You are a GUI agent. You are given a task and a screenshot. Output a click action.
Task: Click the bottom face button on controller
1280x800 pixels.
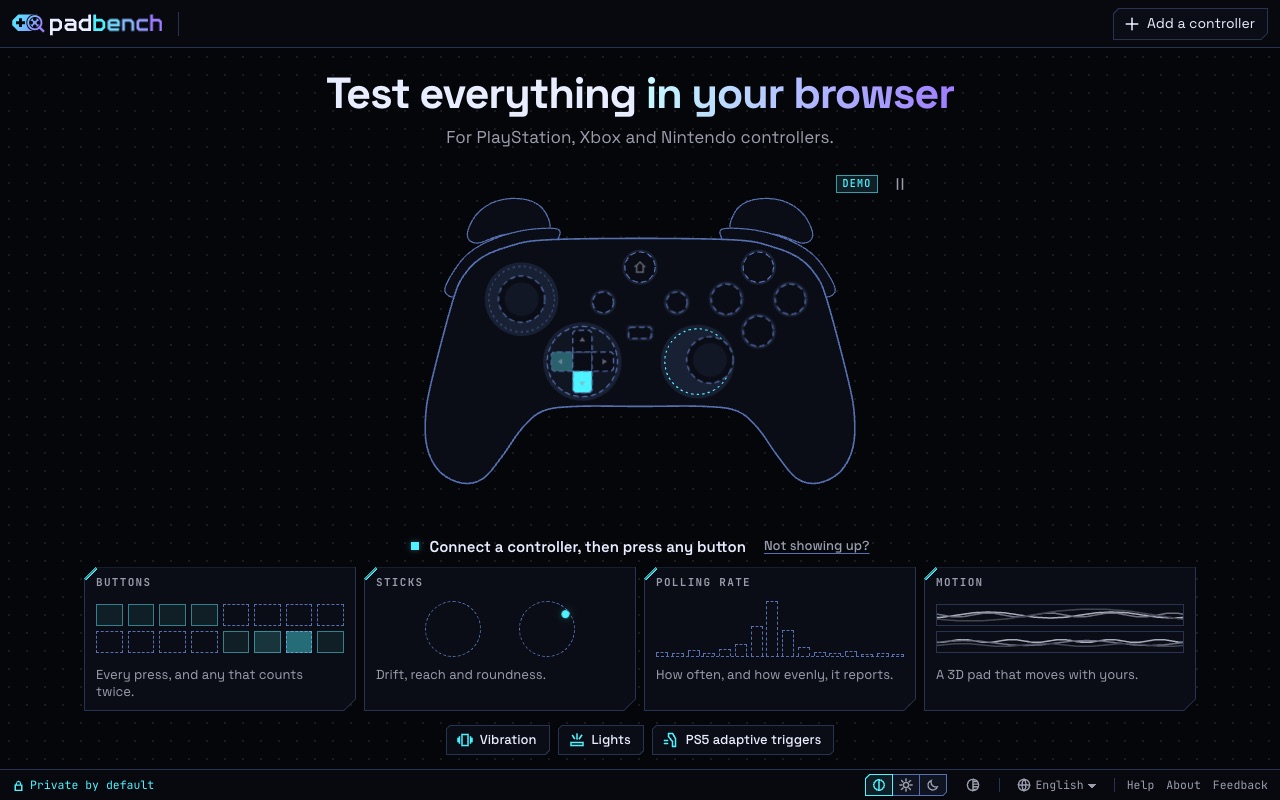pyautogui.click(x=758, y=331)
